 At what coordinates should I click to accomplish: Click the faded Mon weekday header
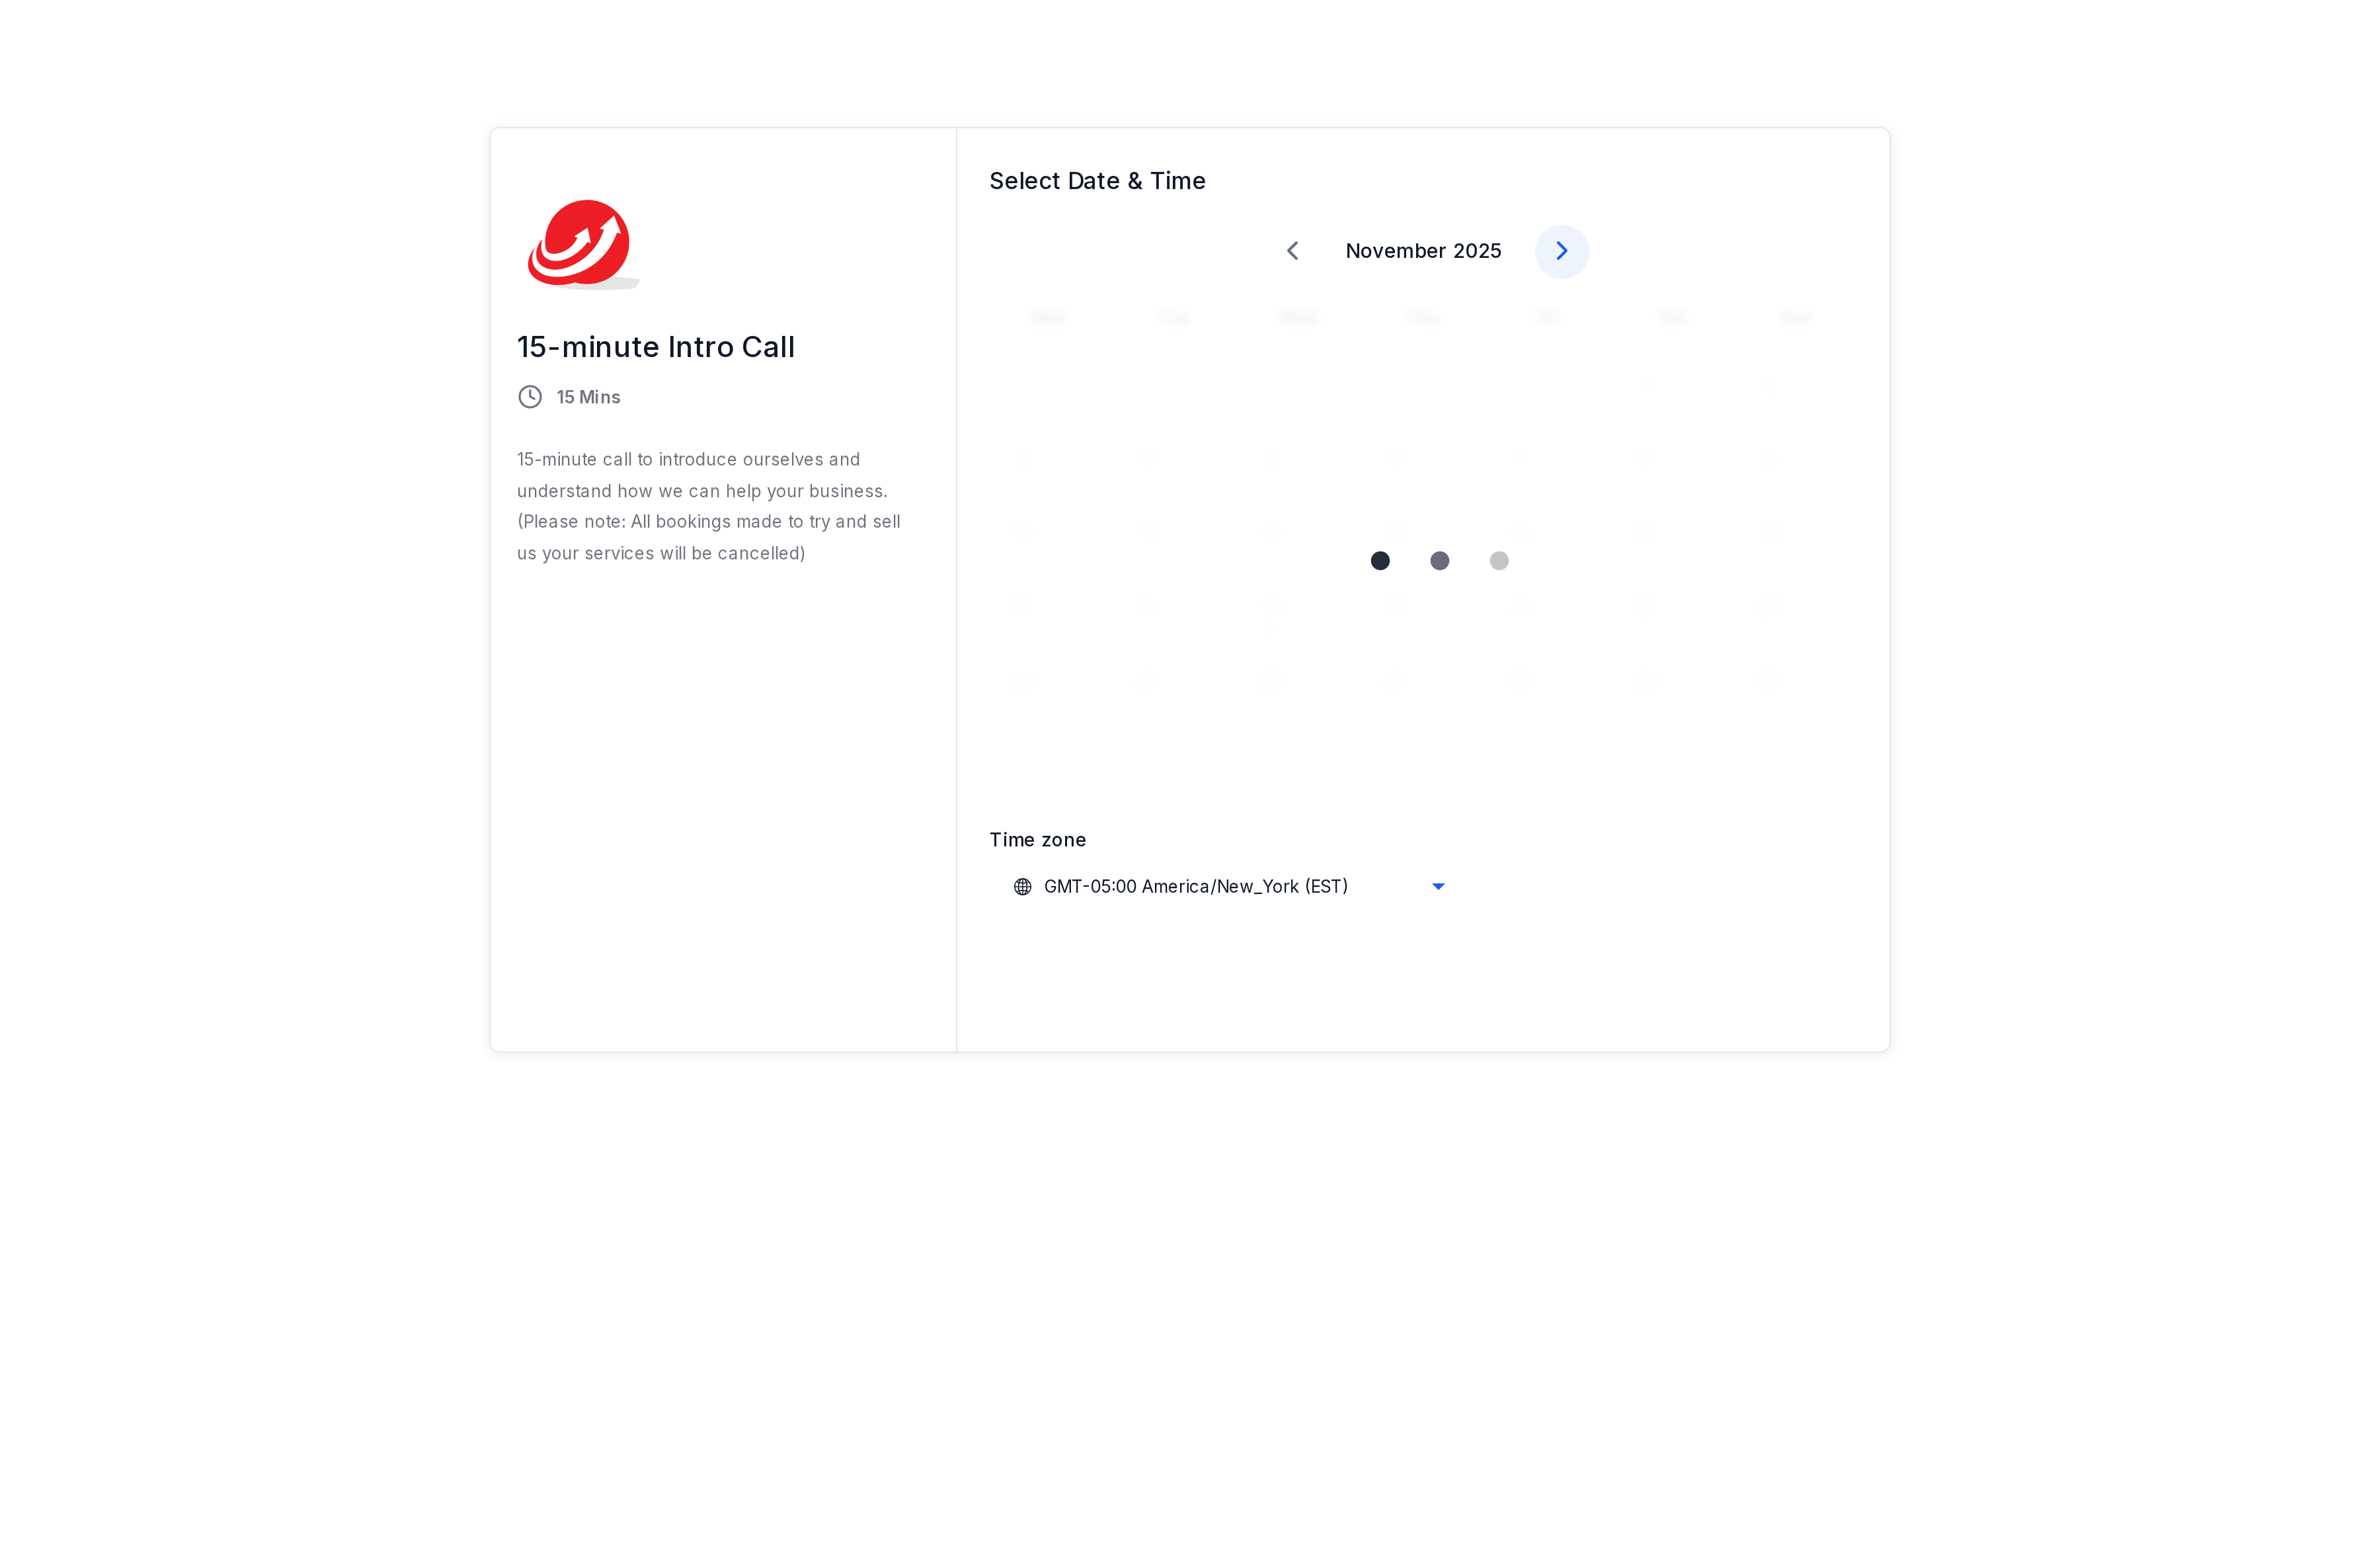coord(1048,318)
